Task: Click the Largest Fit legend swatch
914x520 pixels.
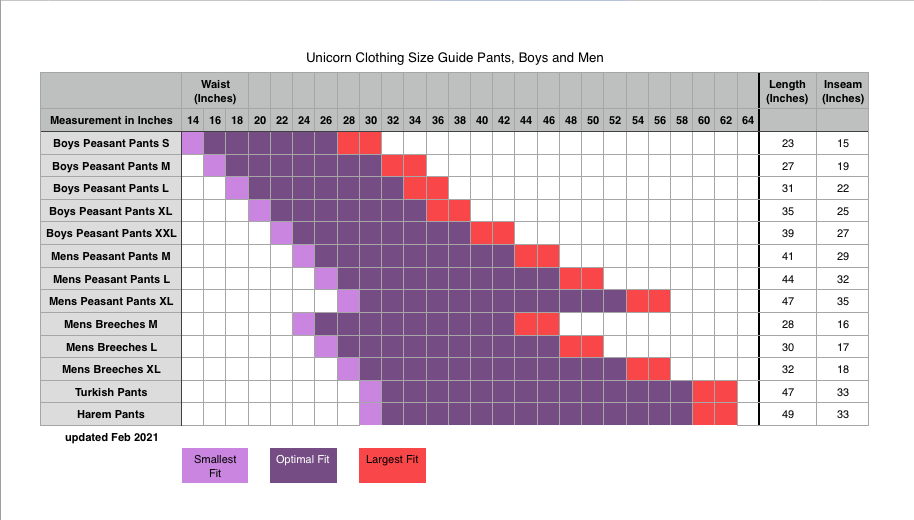Action: 392,465
